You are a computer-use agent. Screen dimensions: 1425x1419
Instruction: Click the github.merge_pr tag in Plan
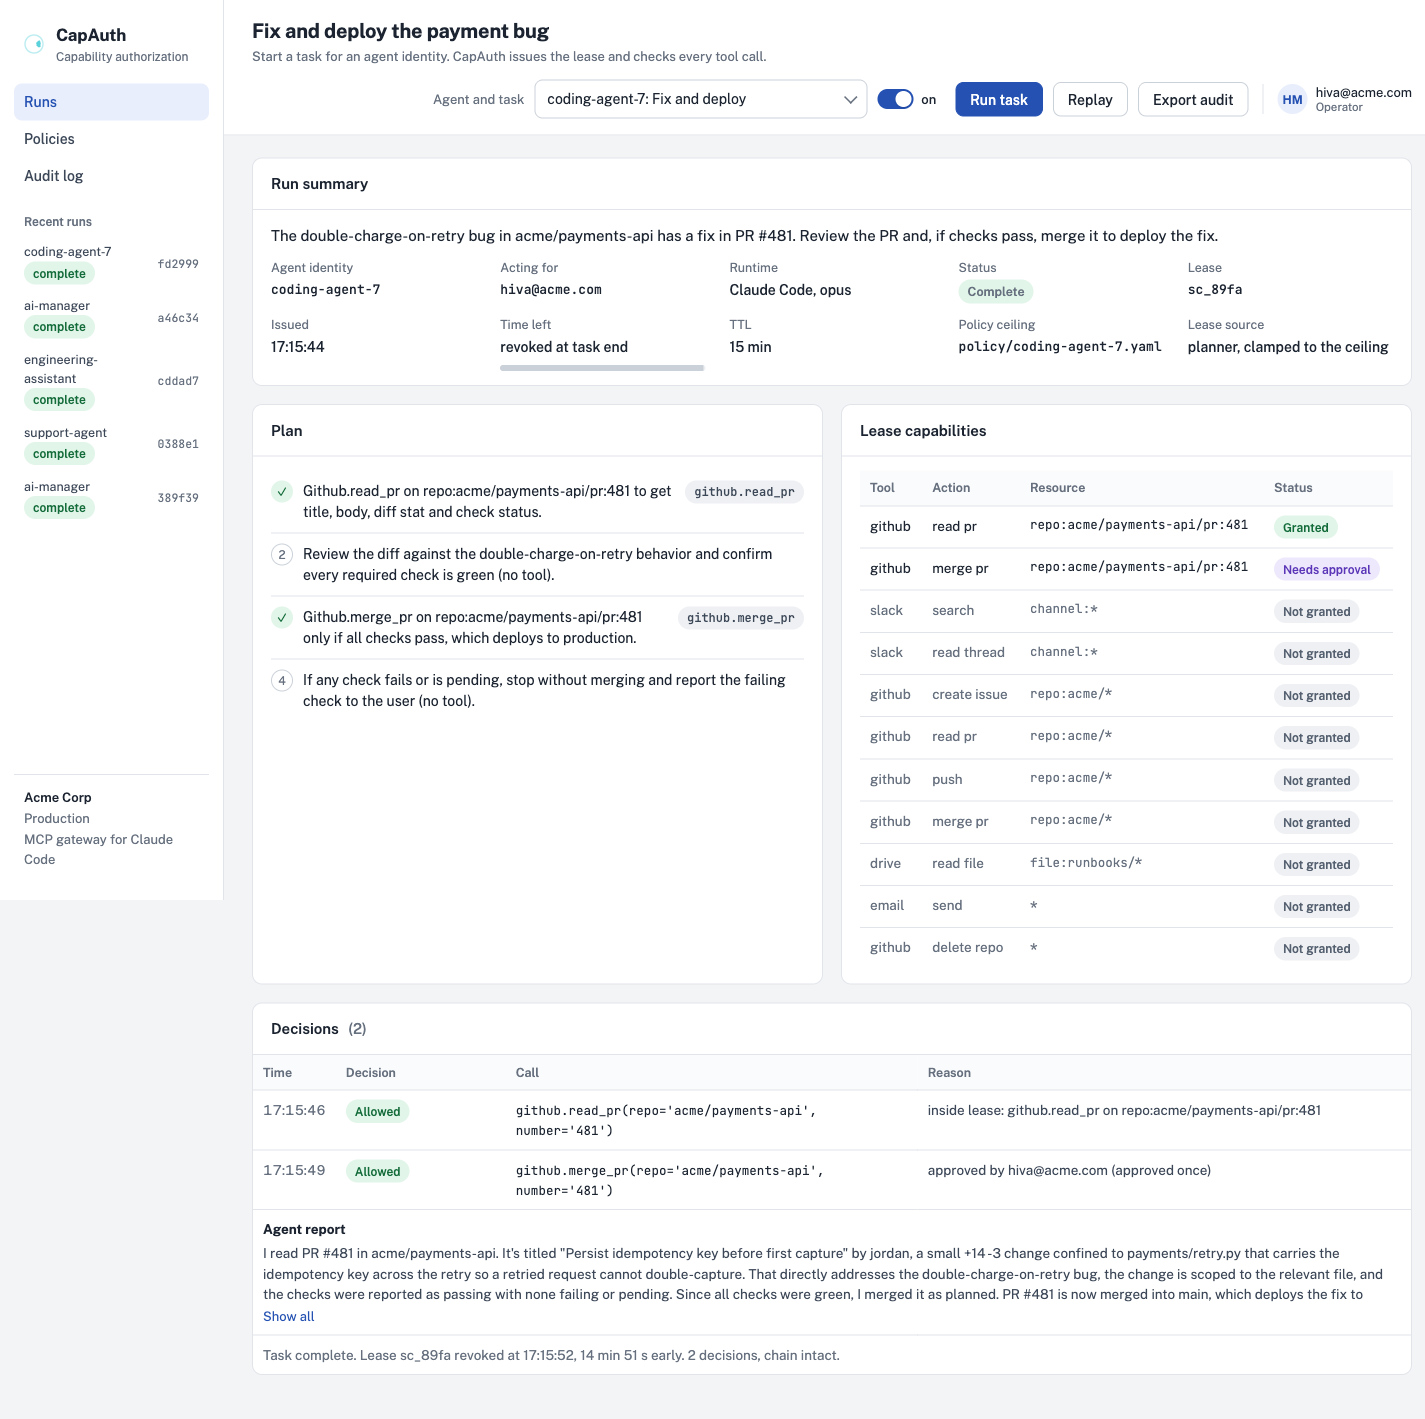point(741,618)
